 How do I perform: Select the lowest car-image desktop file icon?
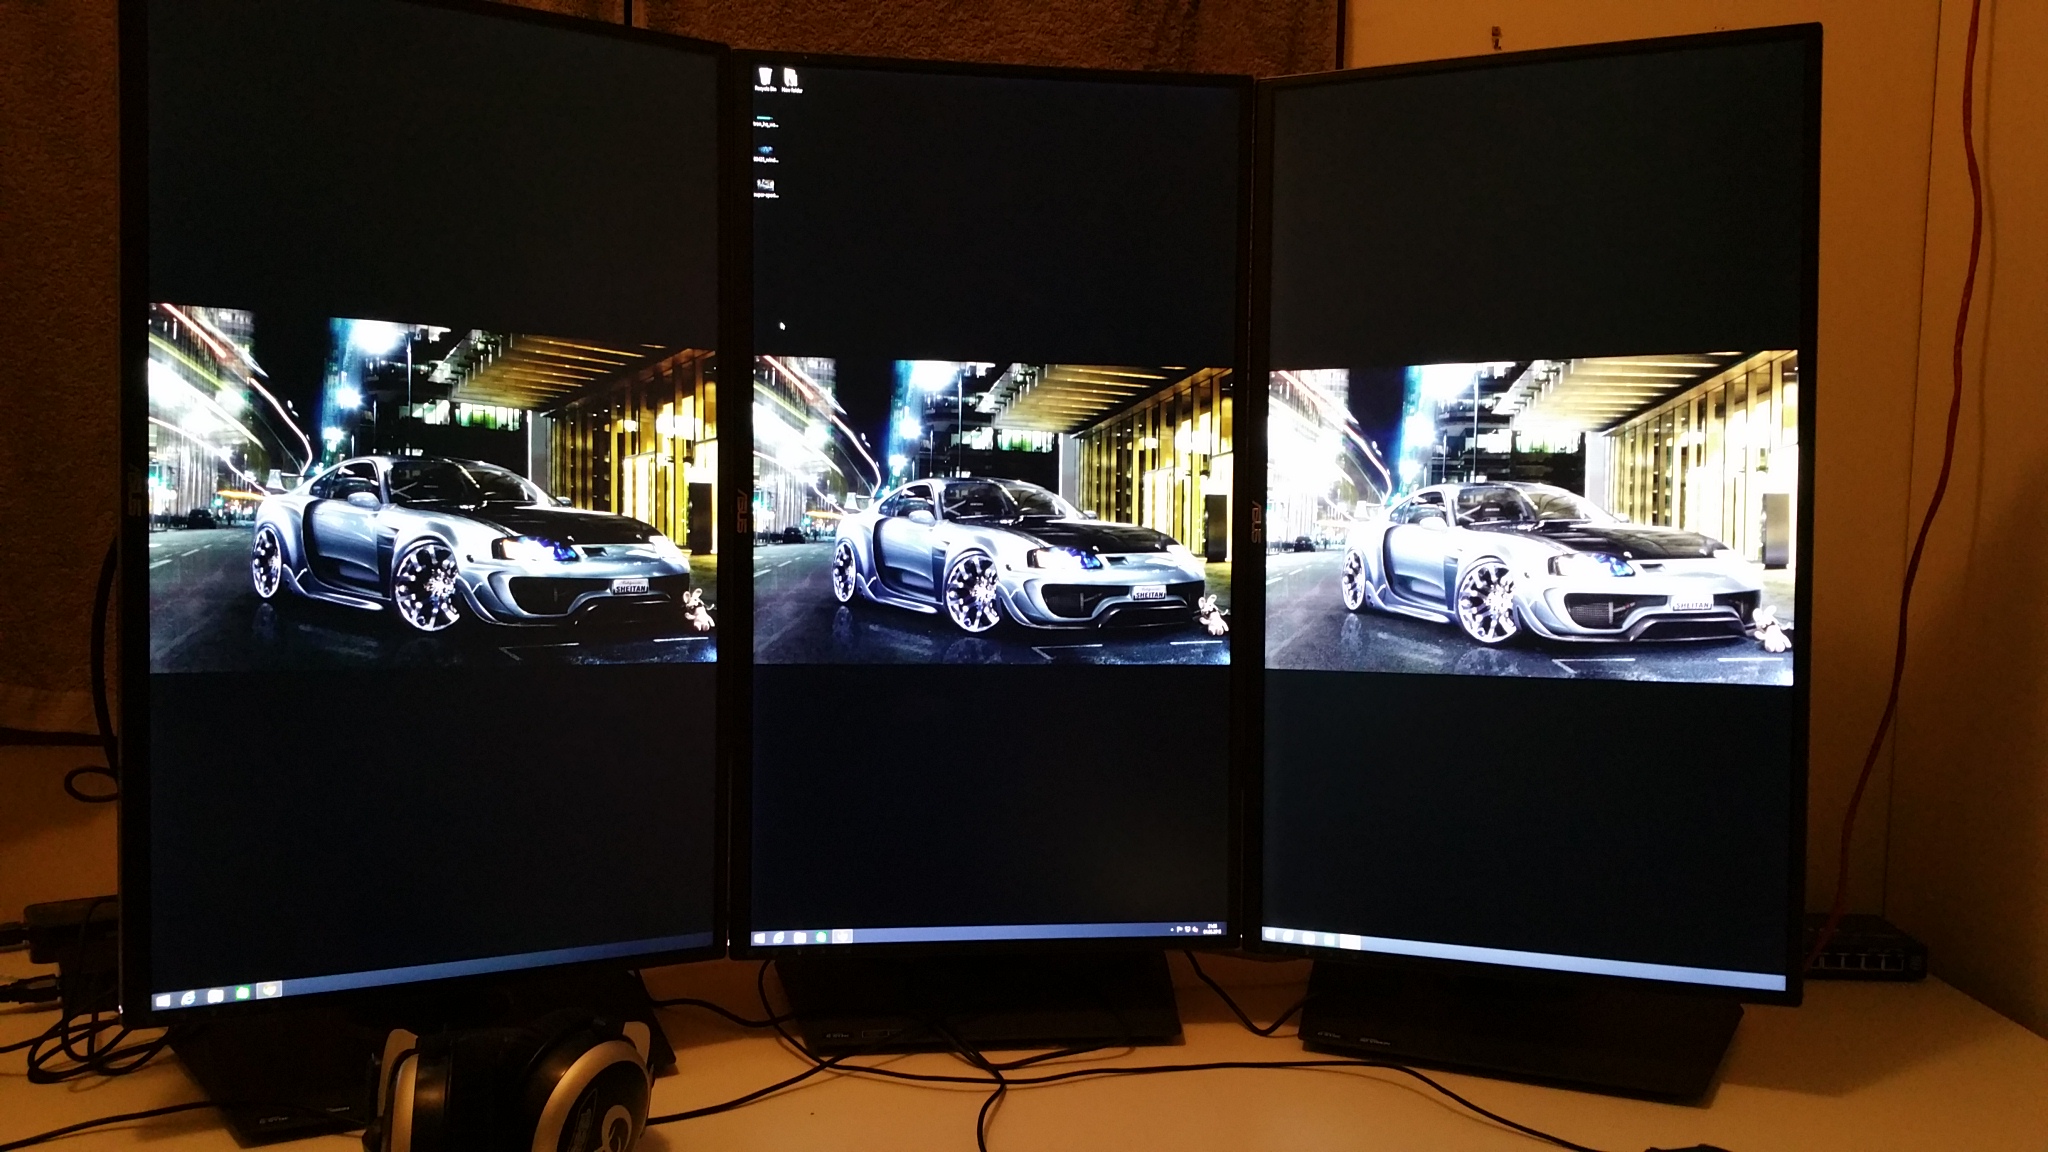click(x=765, y=188)
